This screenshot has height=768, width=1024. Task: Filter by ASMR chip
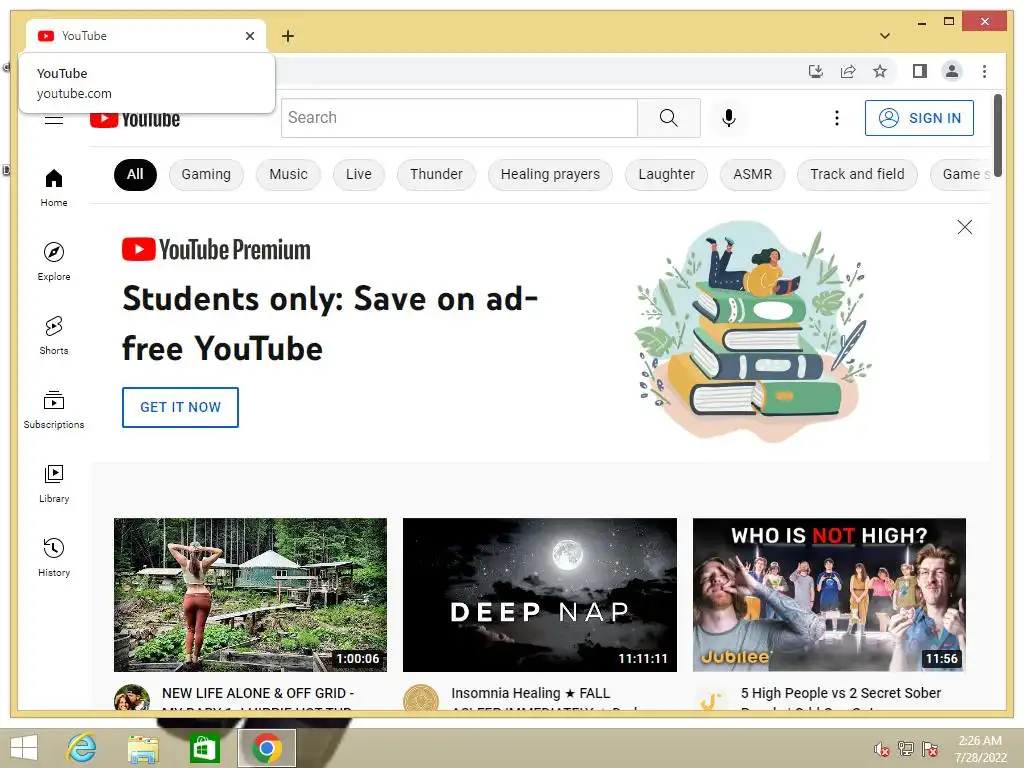click(x=752, y=174)
